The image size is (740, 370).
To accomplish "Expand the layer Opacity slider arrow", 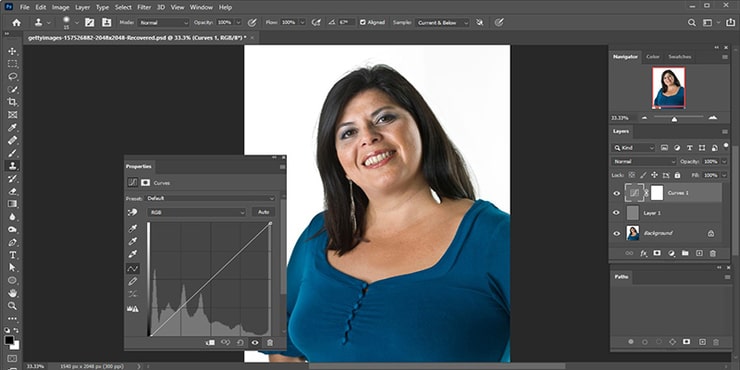I will tap(724, 161).
